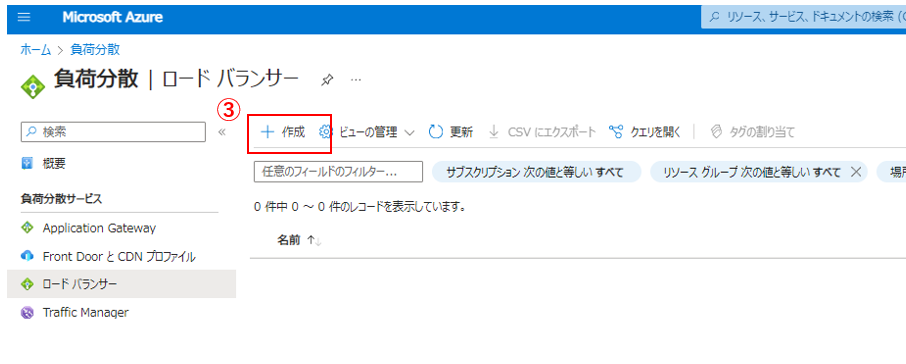Image resolution: width=906 pixels, height=364 pixels.
Task: Open the partially visible 場所 filter pill
Action: [x=891, y=172]
